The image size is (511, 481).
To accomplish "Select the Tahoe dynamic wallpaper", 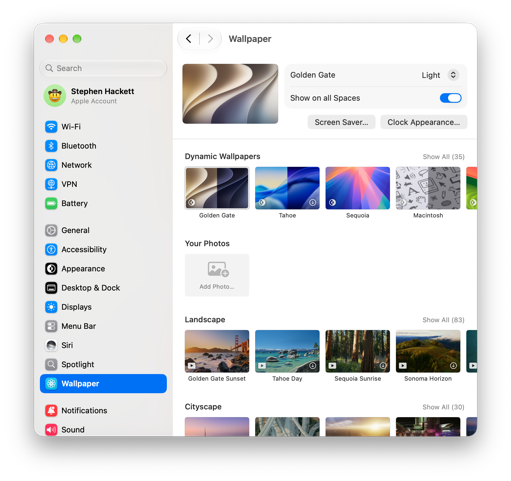I will [x=287, y=188].
